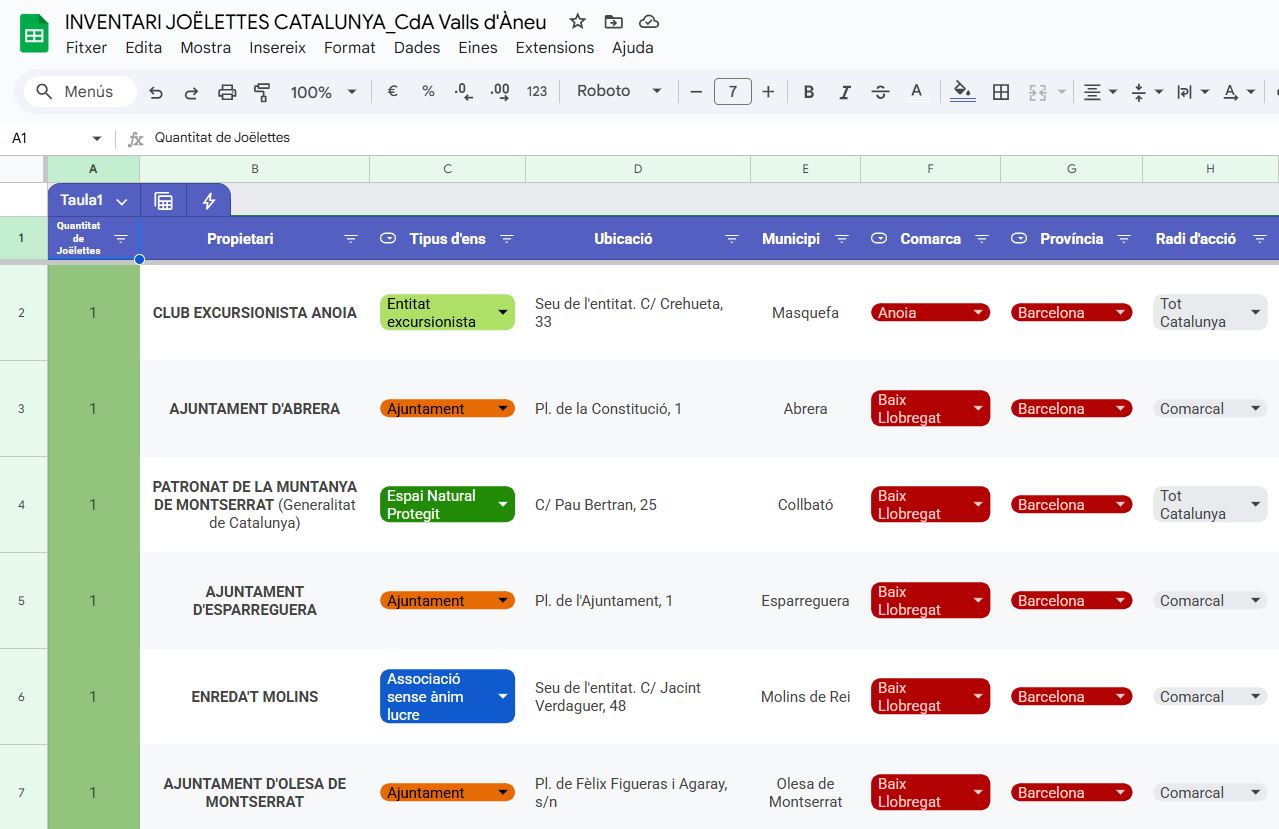Open the fill color picker
This screenshot has width=1279, height=829.
(x=962, y=92)
